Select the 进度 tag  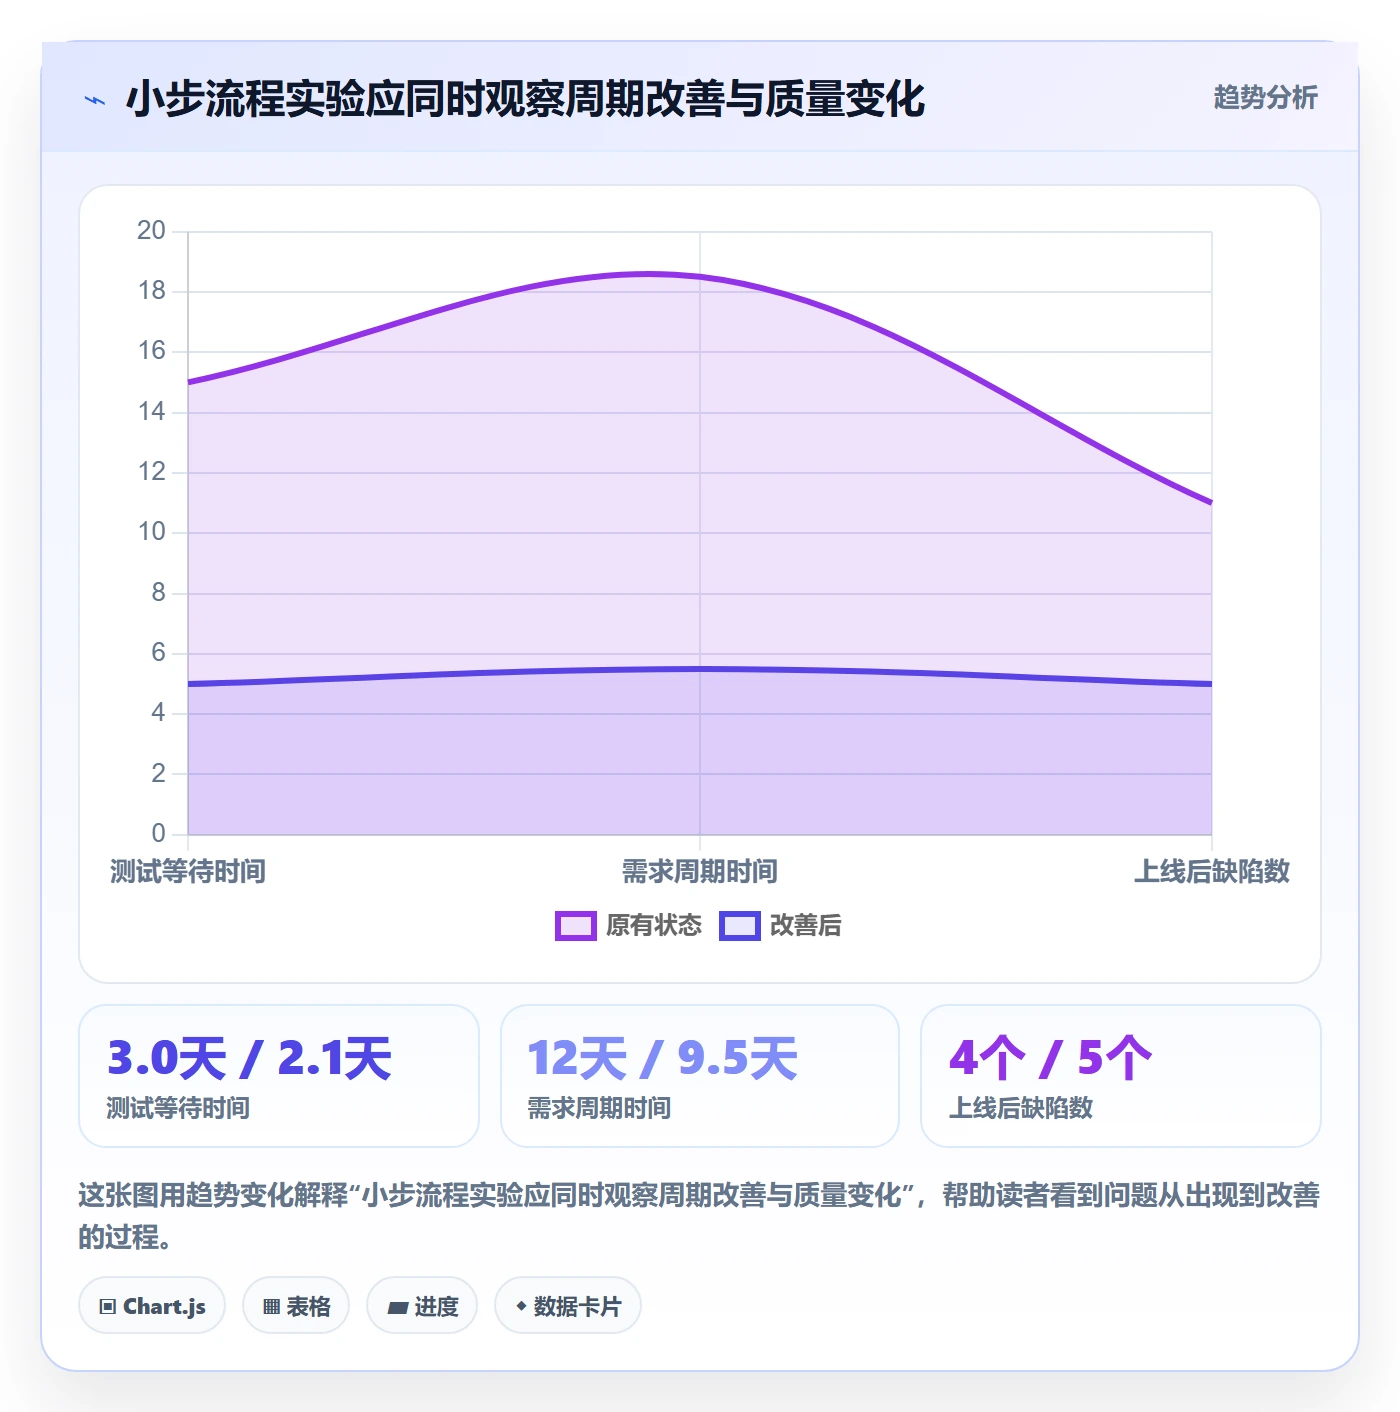pyautogui.click(x=422, y=1305)
